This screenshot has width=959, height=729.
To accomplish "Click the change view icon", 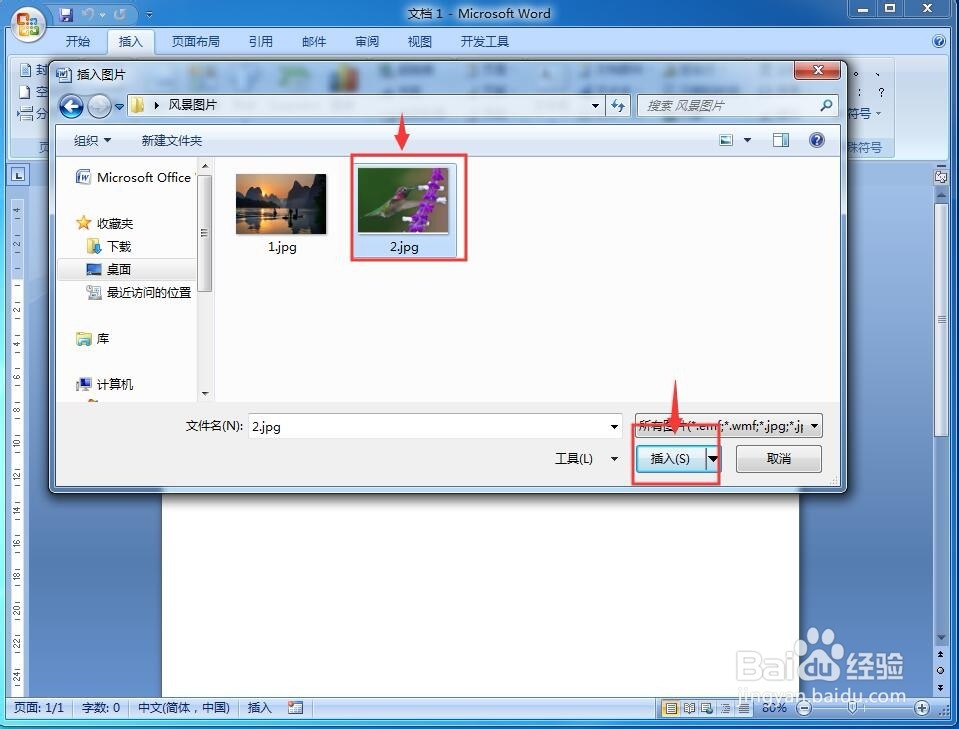I will coord(726,141).
